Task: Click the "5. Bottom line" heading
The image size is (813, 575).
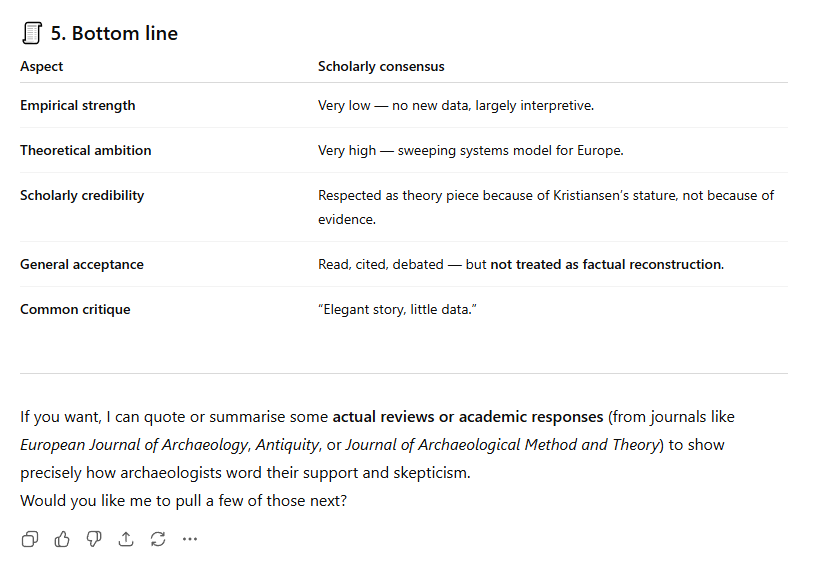Action: (114, 33)
